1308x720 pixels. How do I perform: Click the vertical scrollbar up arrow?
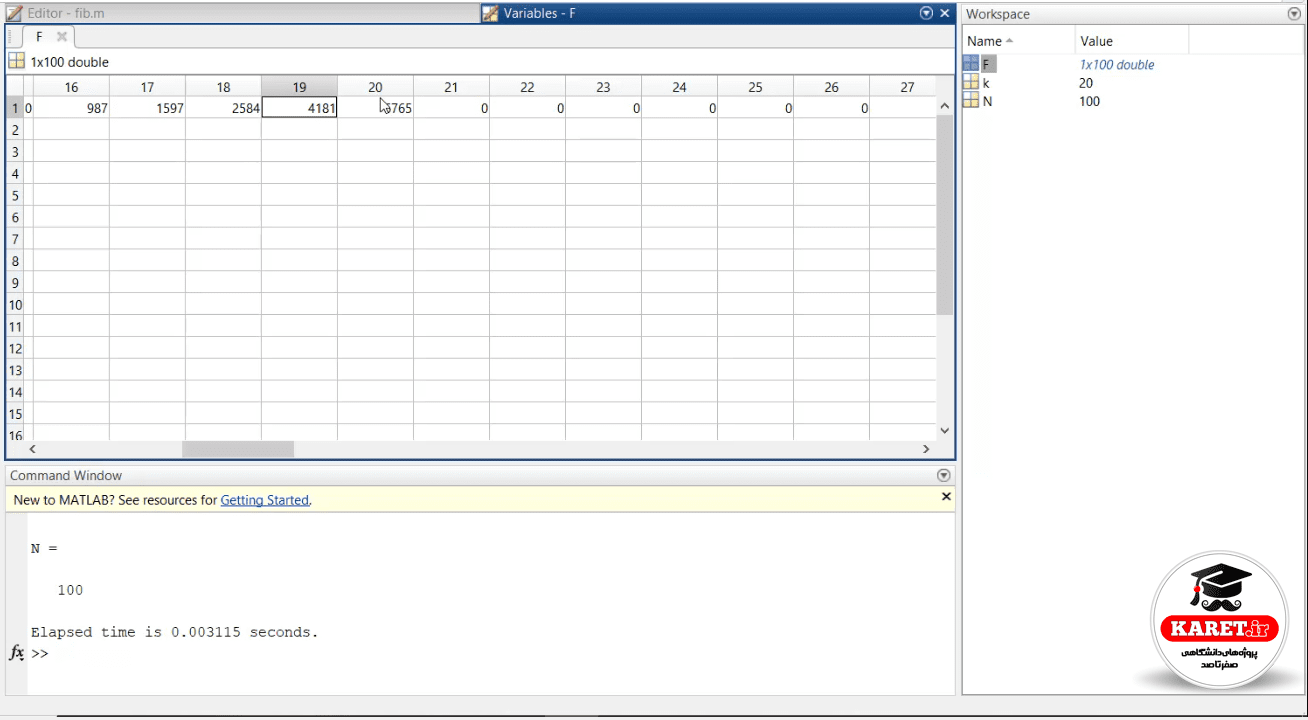945,106
